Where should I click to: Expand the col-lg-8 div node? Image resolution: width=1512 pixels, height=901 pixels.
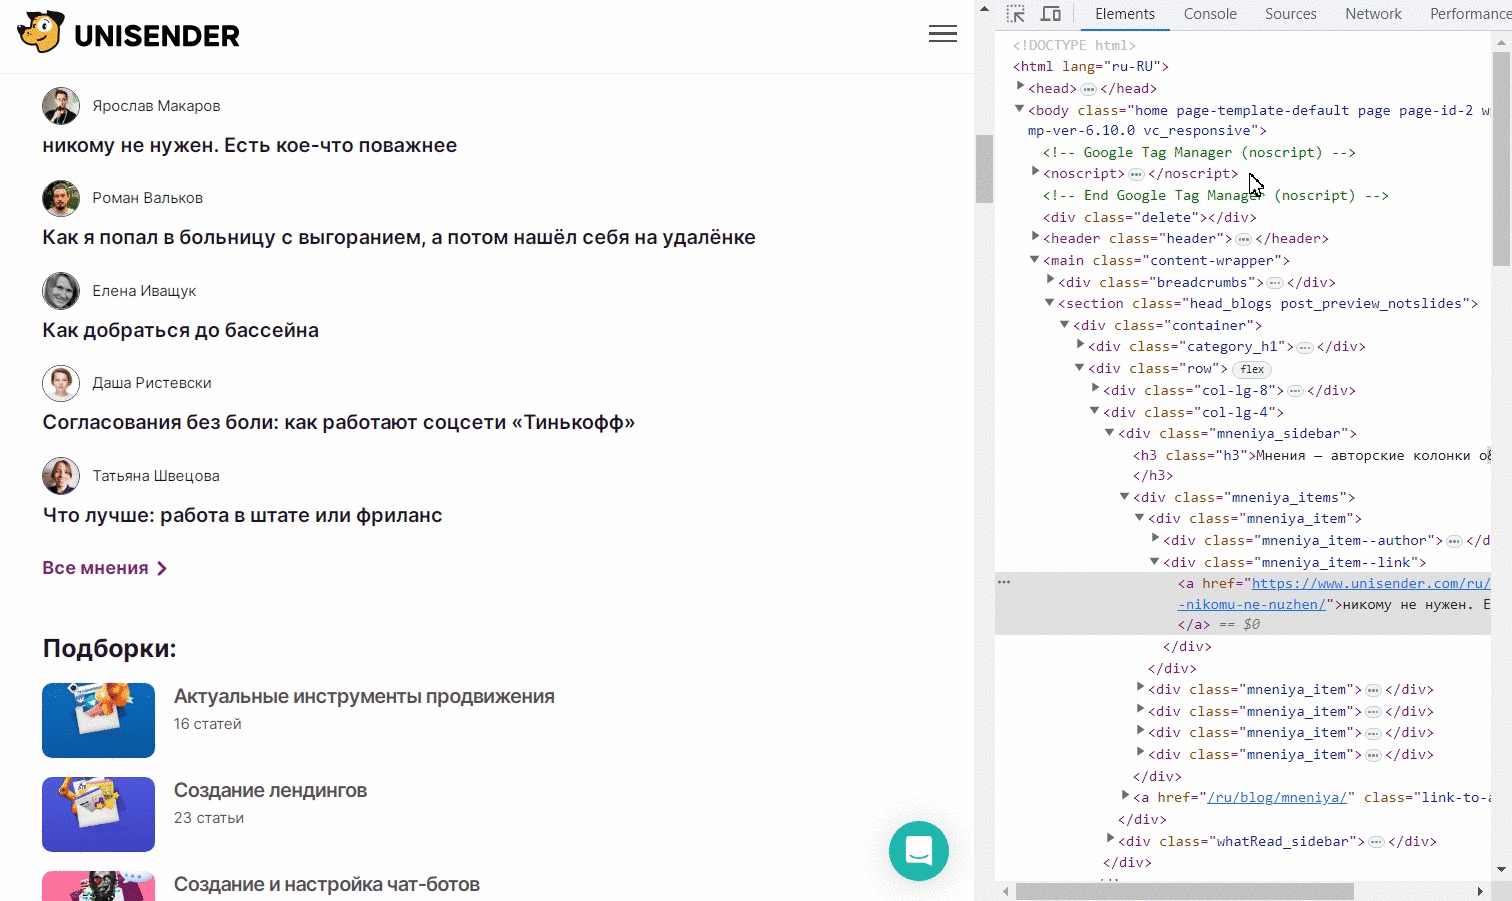pos(1095,389)
